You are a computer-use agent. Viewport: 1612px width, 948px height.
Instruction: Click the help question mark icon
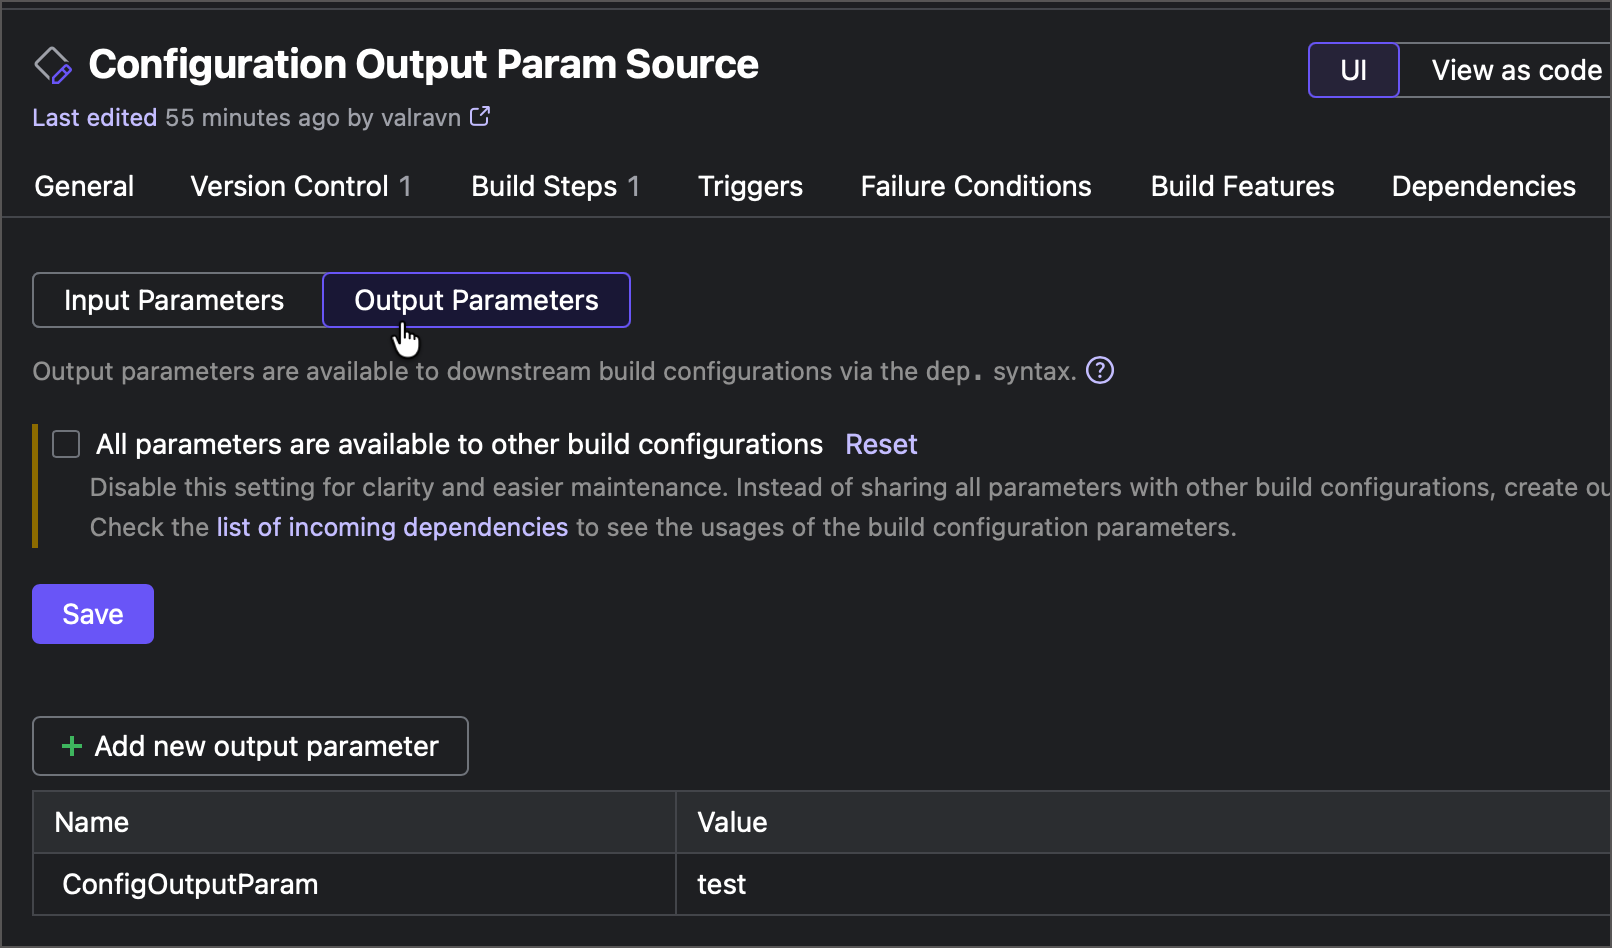[1100, 370]
